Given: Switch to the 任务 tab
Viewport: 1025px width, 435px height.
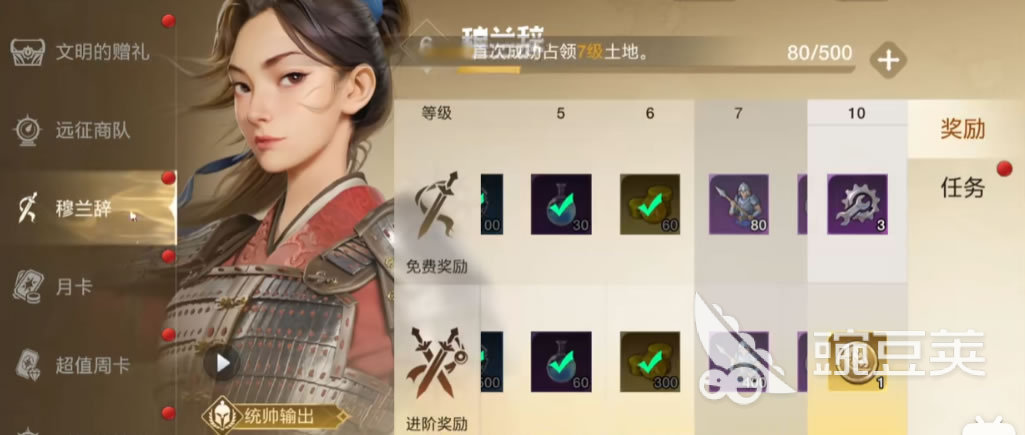Looking at the screenshot, I should (962, 188).
